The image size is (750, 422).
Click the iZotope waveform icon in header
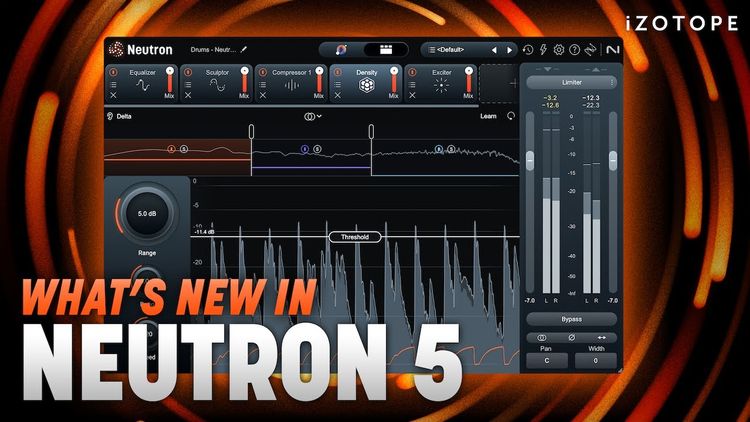point(591,49)
